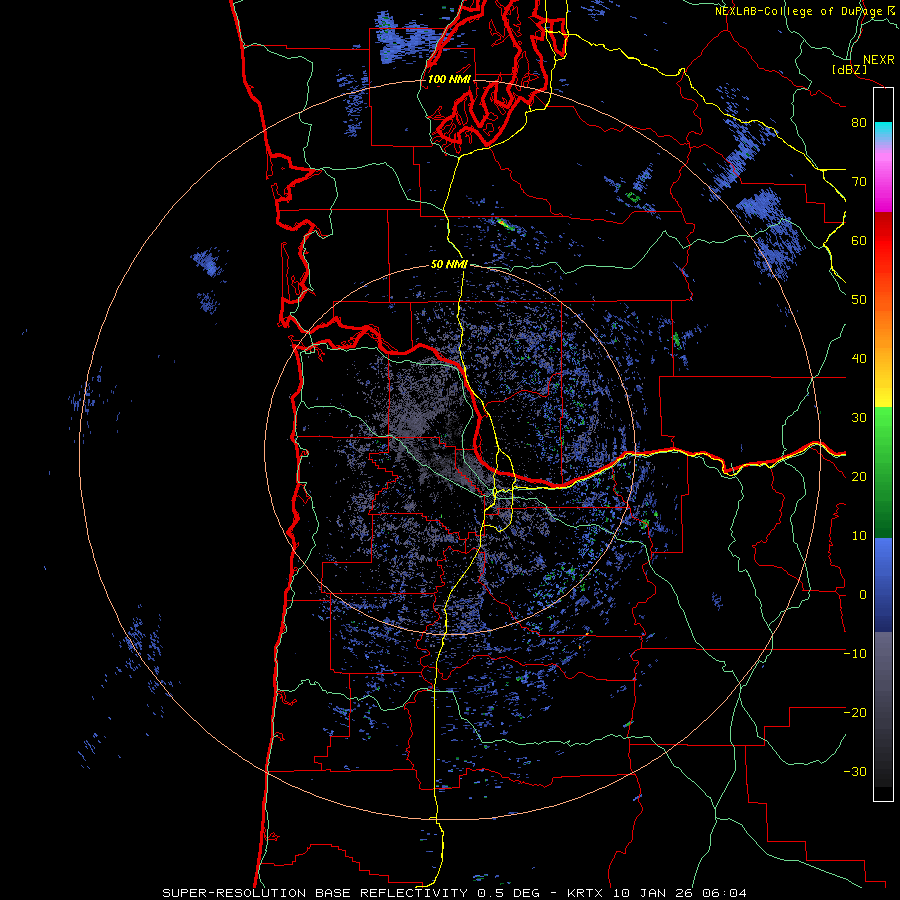Viewport: 900px width, 900px height.
Task: Click the 60 value on the dBZ scale
Action: [859, 241]
